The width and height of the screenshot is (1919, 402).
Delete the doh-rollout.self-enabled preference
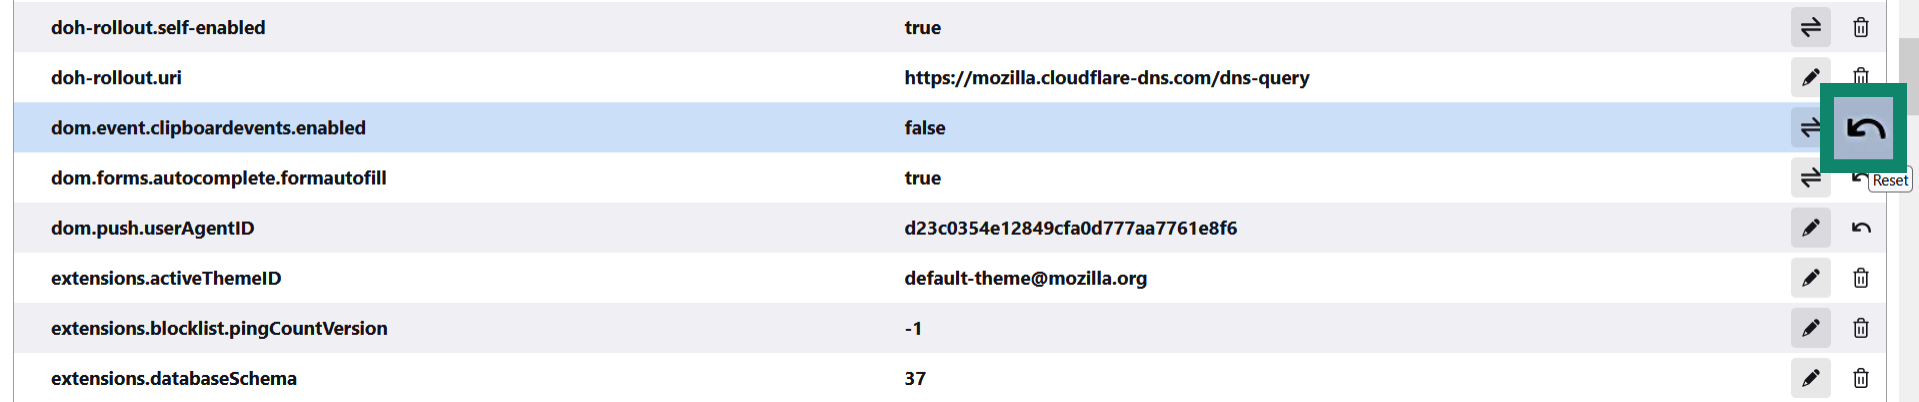[1860, 27]
